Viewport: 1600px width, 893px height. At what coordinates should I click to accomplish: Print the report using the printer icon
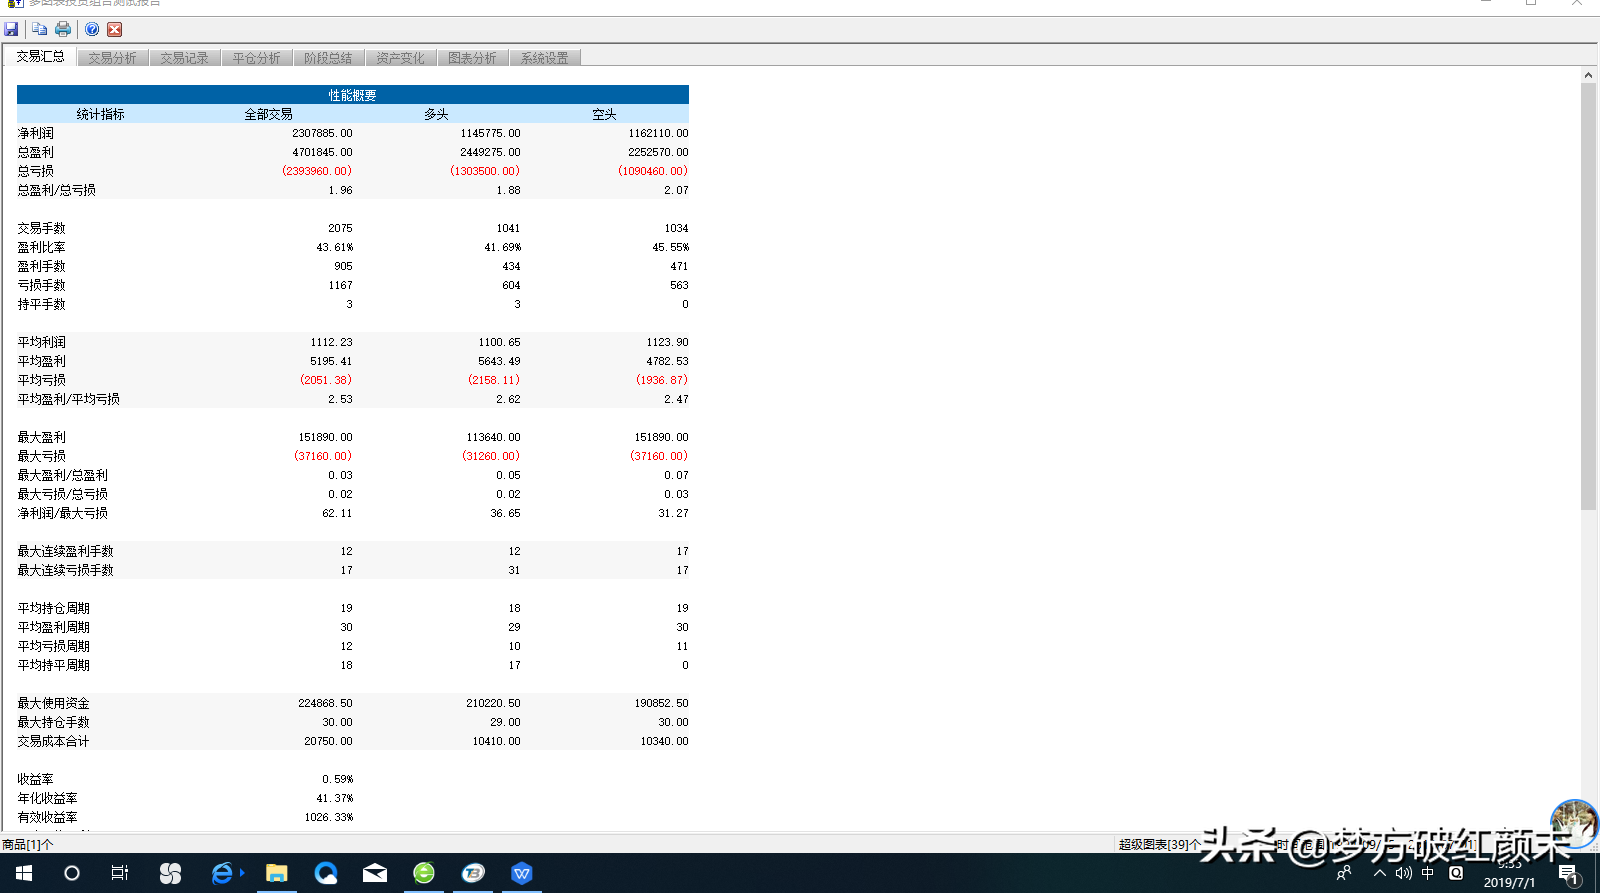[63, 29]
